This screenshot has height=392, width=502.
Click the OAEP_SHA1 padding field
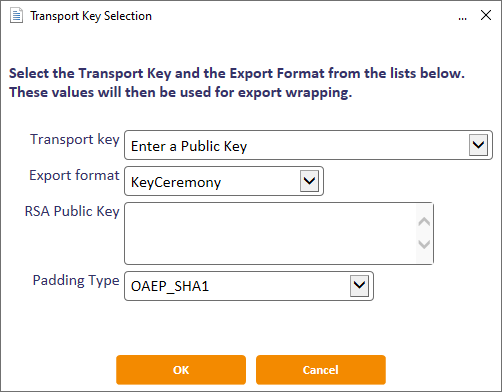pyautogui.click(x=249, y=286)
